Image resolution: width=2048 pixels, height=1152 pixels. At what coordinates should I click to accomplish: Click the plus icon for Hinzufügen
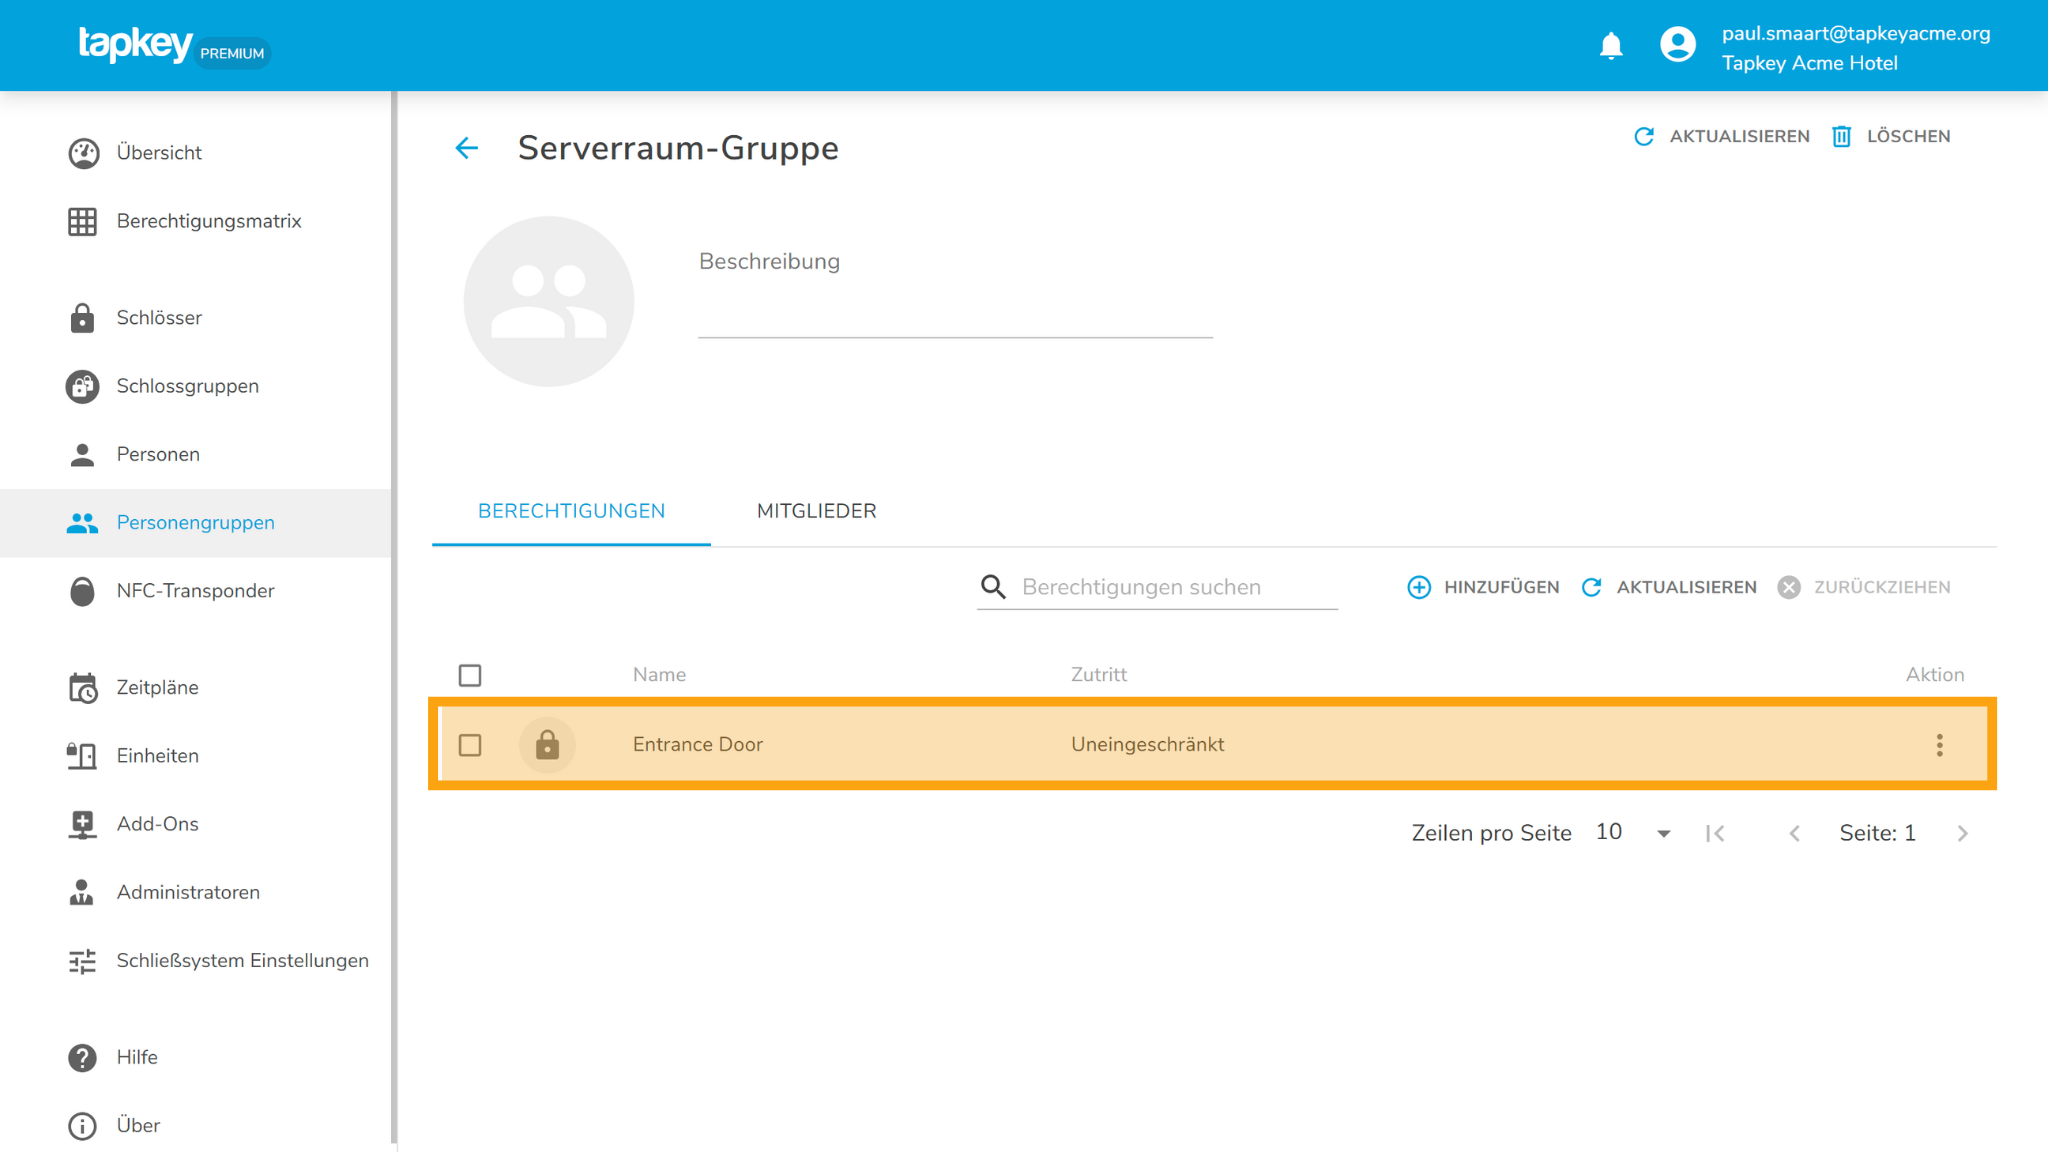coord(1419,588)
